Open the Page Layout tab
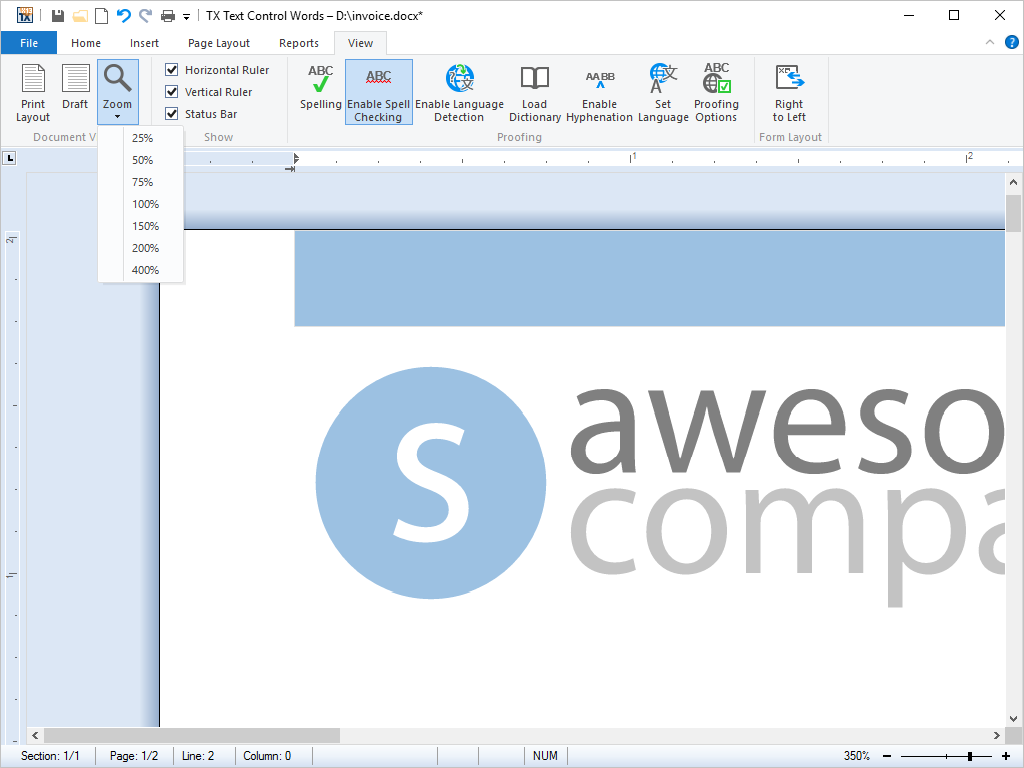 click(x=219, y=43)
